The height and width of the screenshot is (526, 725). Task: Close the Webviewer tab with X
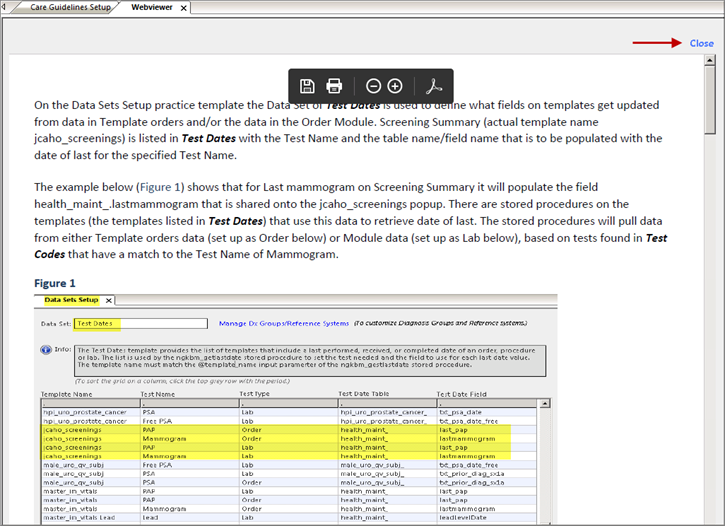(184, 8)
